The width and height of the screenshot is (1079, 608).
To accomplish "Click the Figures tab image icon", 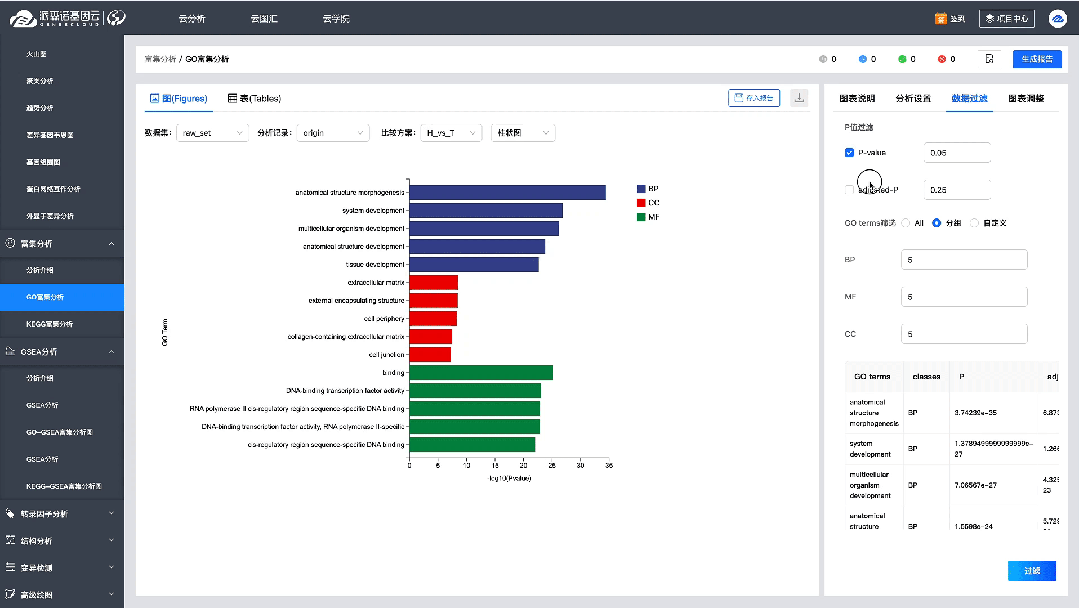I will tap(154, 98).
